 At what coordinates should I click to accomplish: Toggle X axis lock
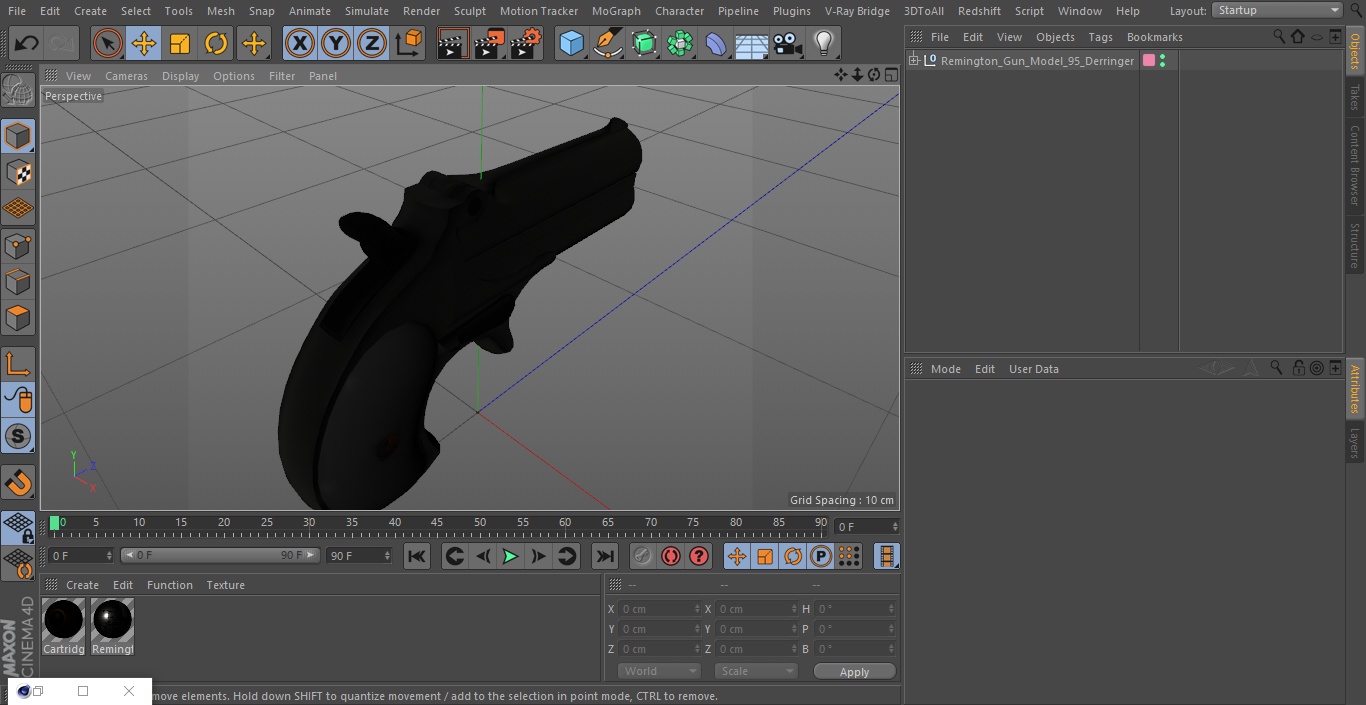300,44
